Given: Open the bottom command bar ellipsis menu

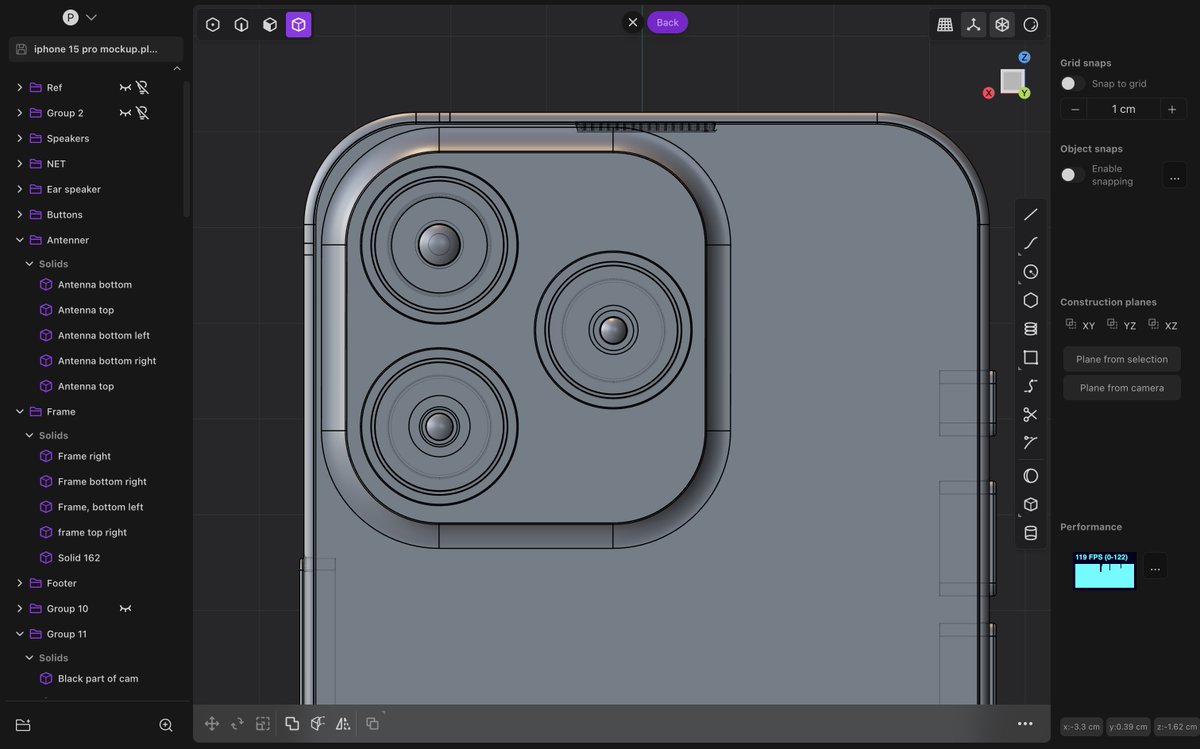Looking at the screenshot, I should tap(1025, 724).
